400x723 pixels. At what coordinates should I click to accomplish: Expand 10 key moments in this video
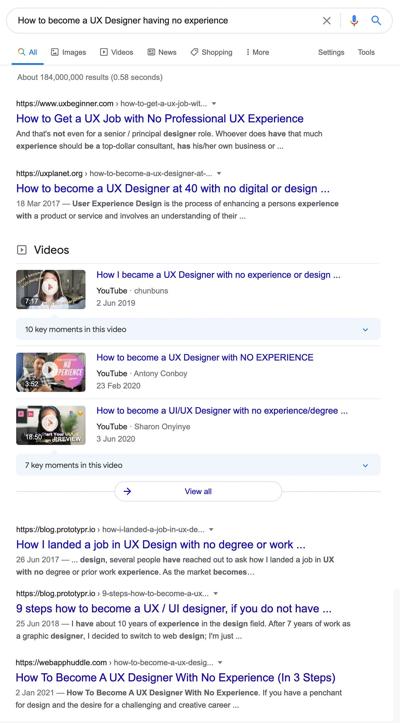click(198, 329)
